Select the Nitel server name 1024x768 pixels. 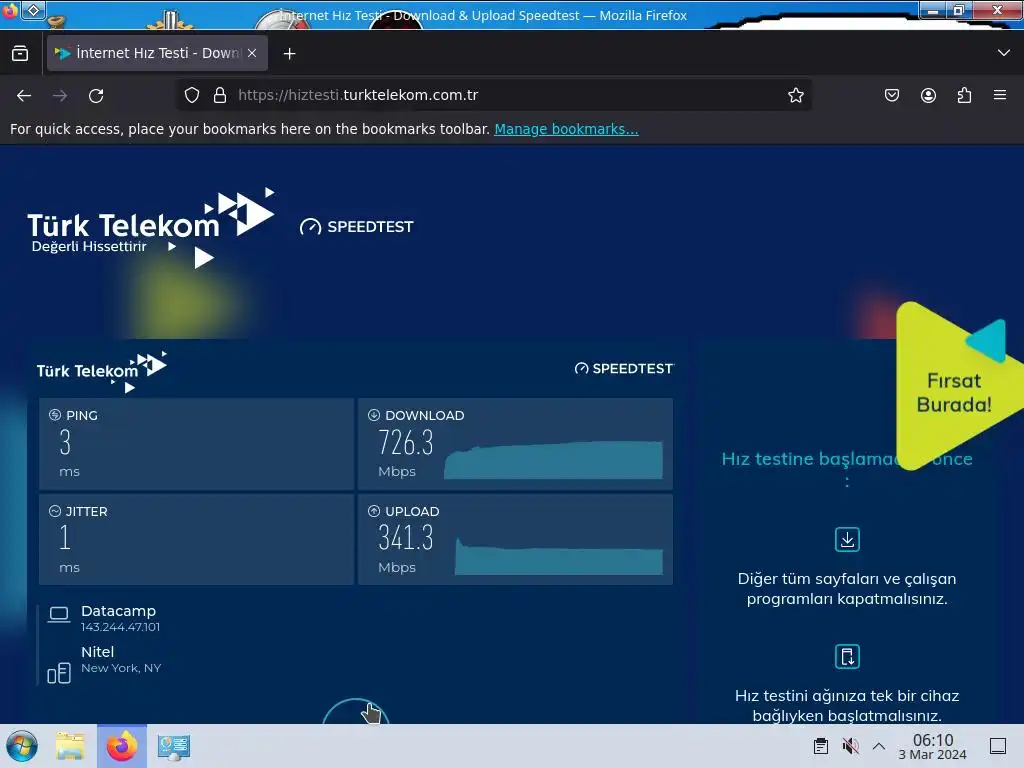pyautogui.click(x=97, y=652)
